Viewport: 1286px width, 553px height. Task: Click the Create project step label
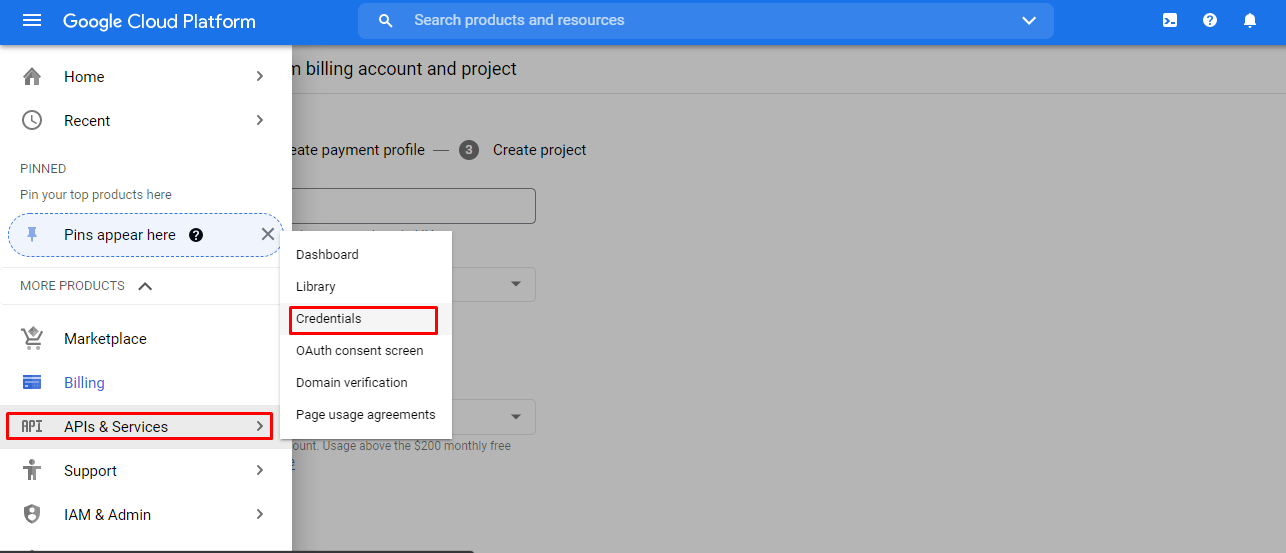tap(540, 150)
